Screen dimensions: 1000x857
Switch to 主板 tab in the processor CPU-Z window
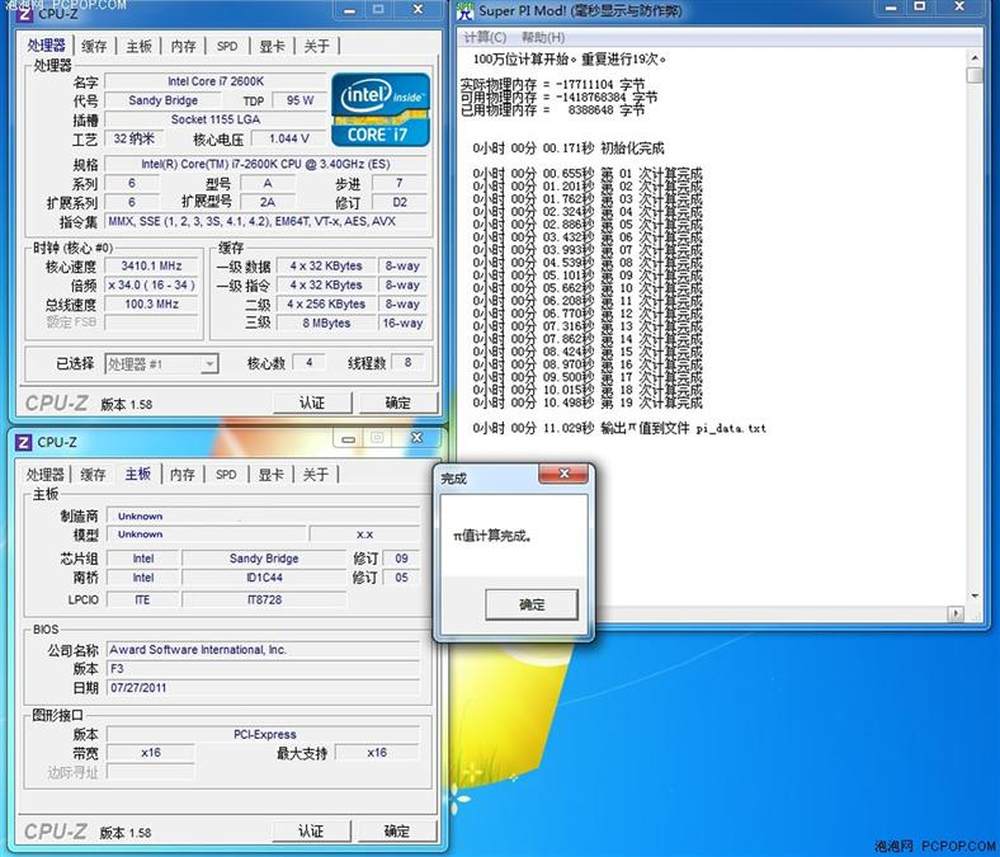coord(139,46)
